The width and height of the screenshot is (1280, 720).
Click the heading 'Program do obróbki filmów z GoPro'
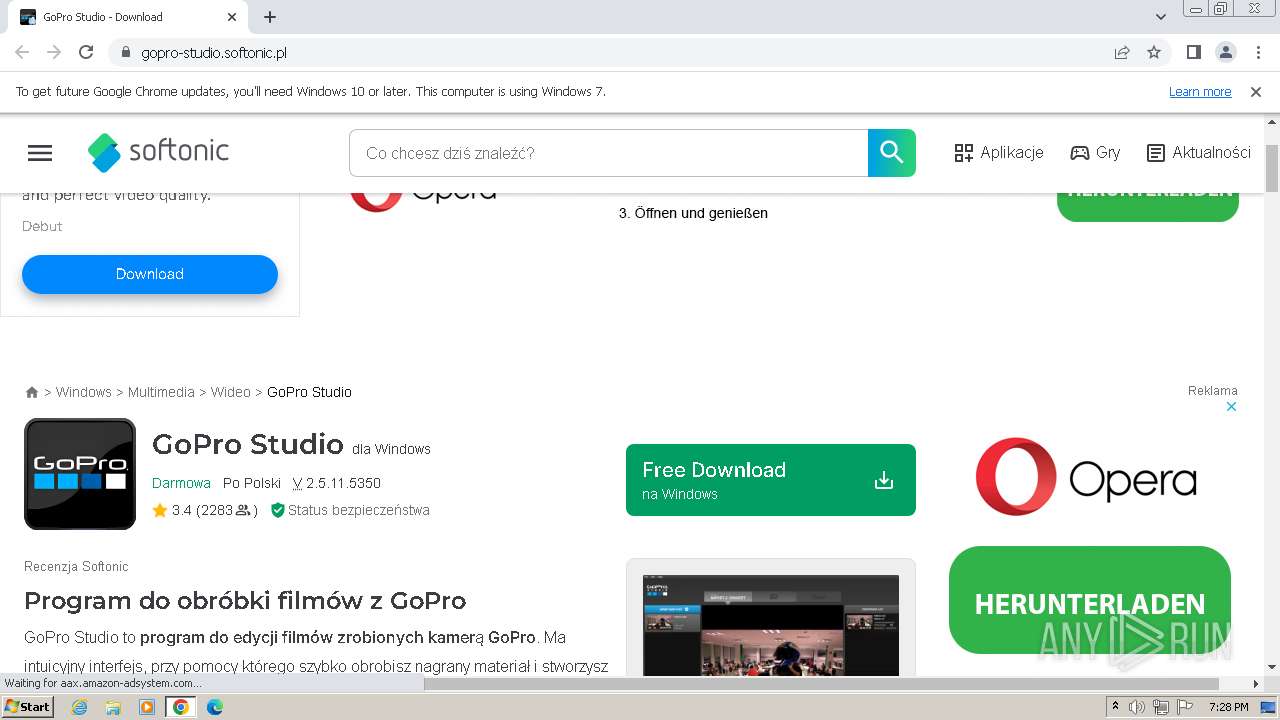tap(245, 601)
